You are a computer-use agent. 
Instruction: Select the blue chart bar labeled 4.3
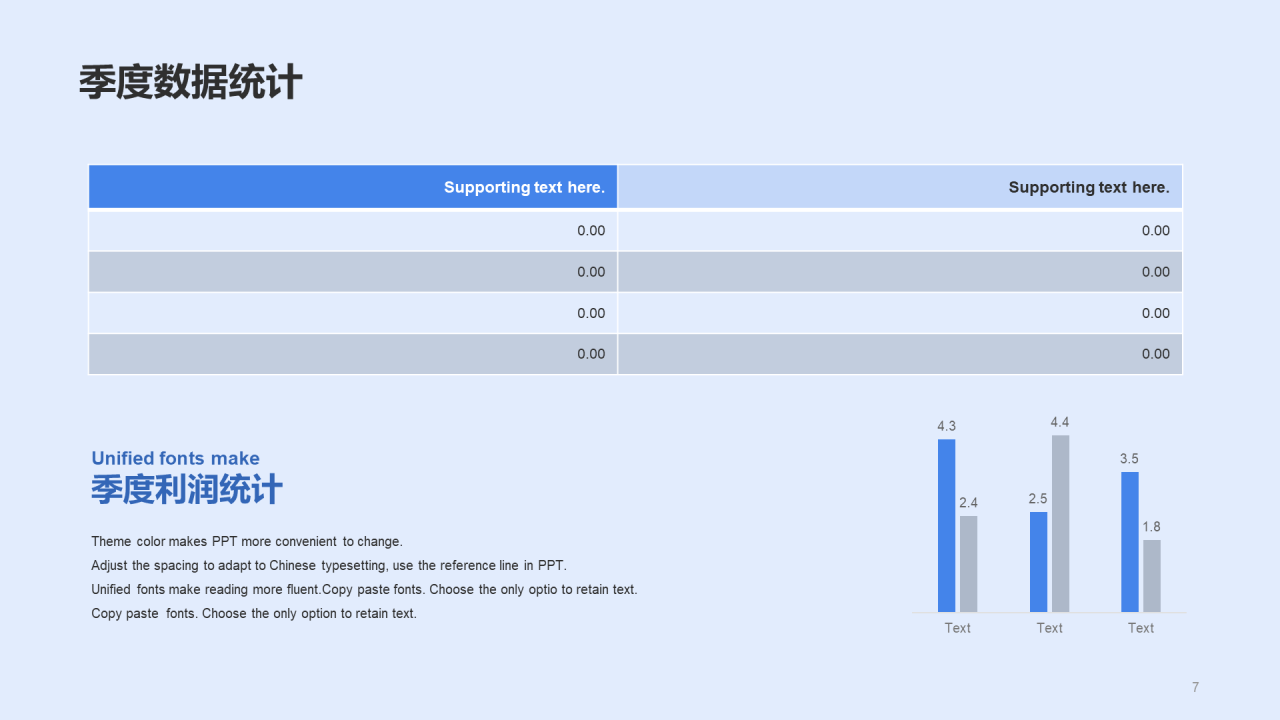point(946,526)
